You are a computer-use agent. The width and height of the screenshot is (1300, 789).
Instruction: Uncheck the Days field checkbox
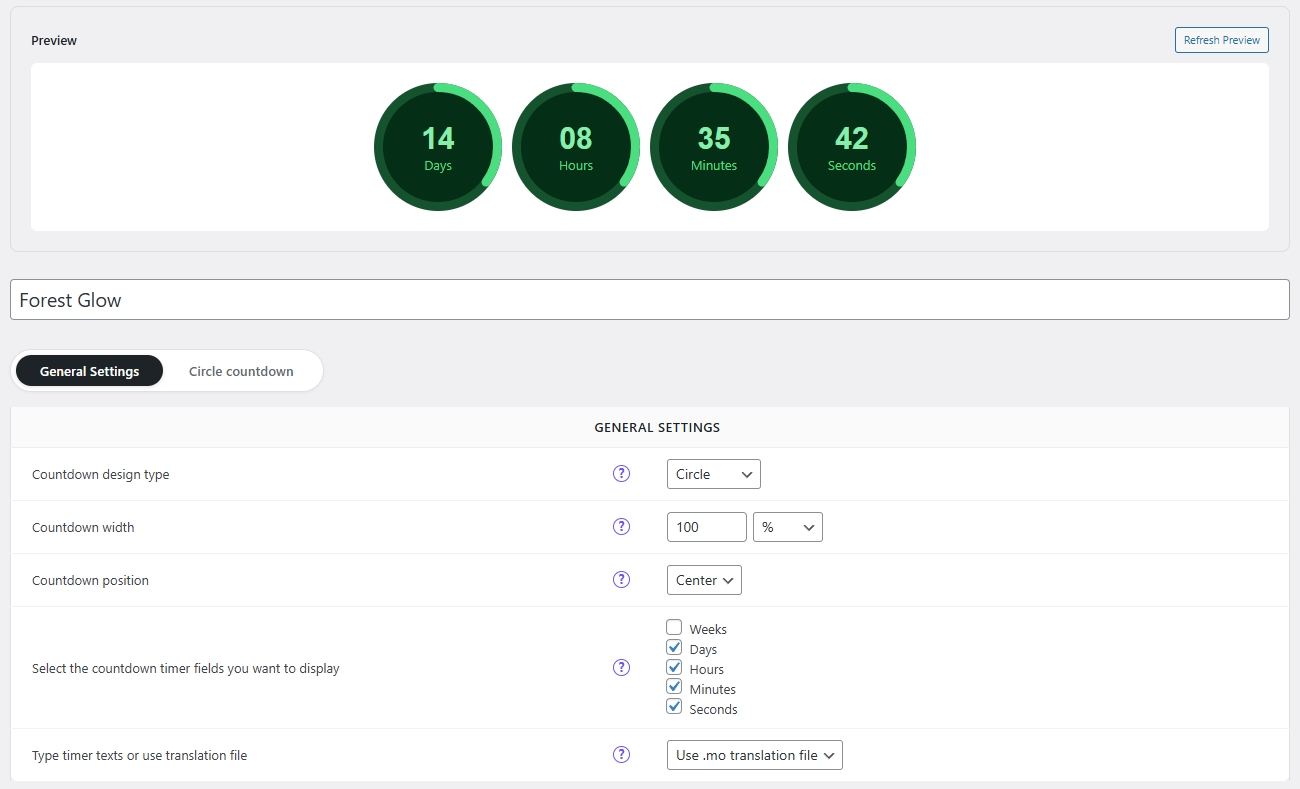[674, 648]
